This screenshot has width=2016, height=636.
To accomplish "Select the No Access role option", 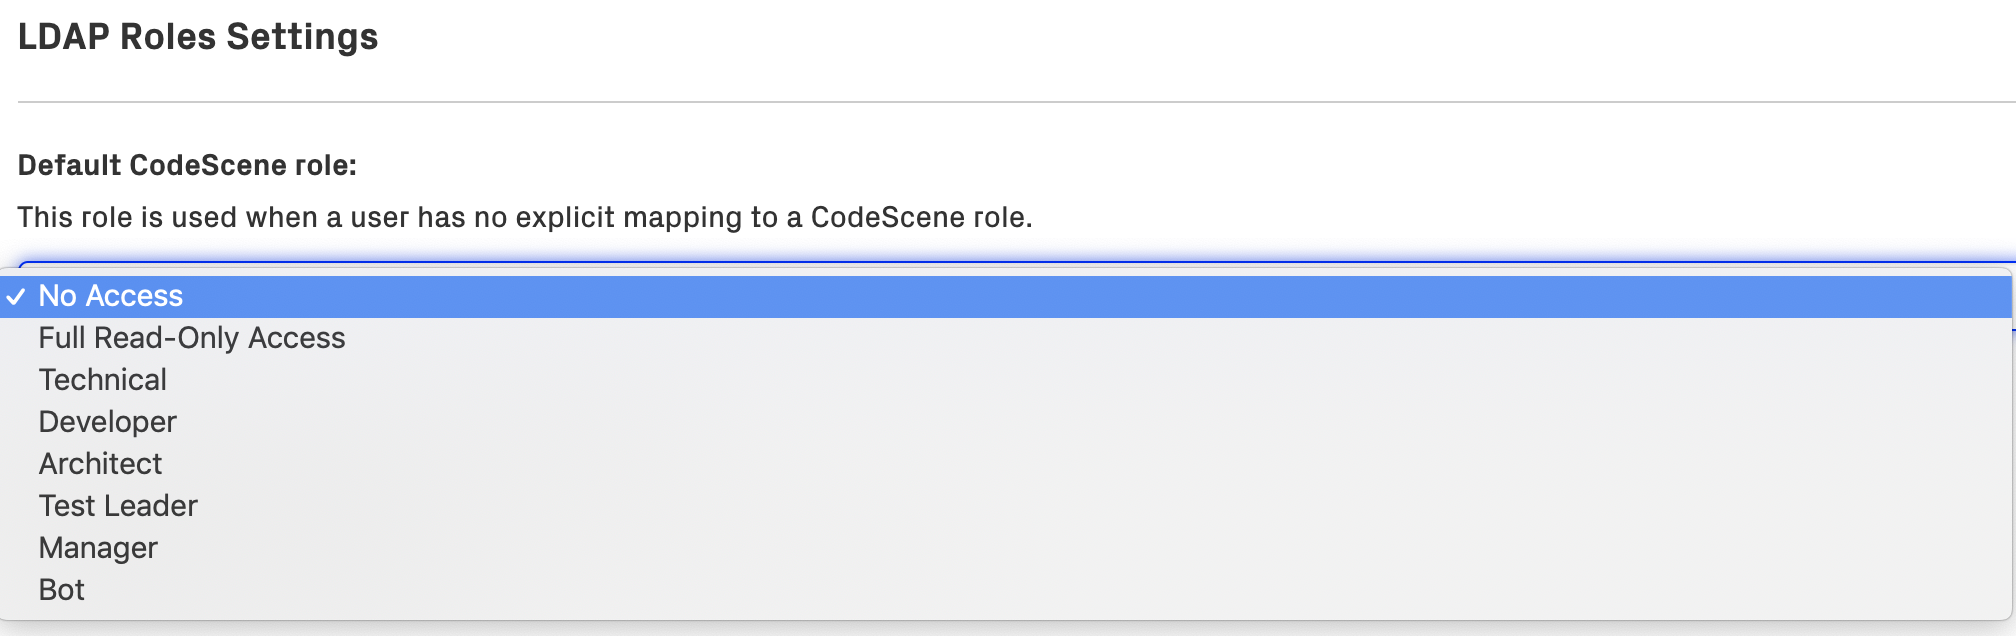I will click(110, 297).
